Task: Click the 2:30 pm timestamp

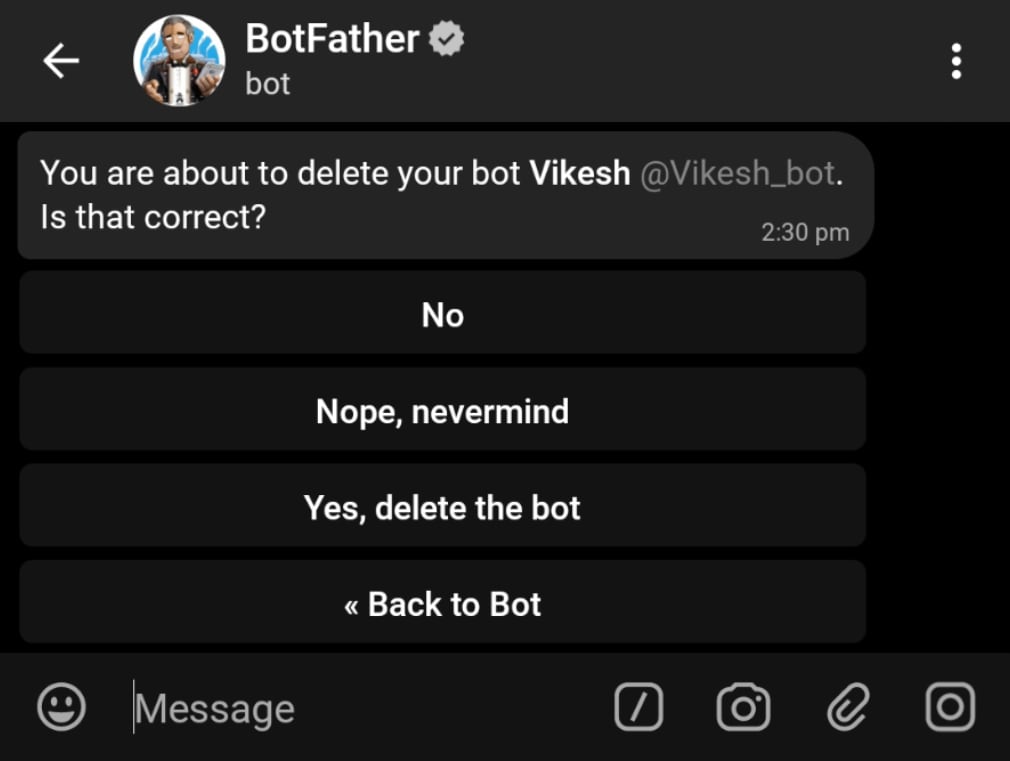Action: click(x=805, y=231)
